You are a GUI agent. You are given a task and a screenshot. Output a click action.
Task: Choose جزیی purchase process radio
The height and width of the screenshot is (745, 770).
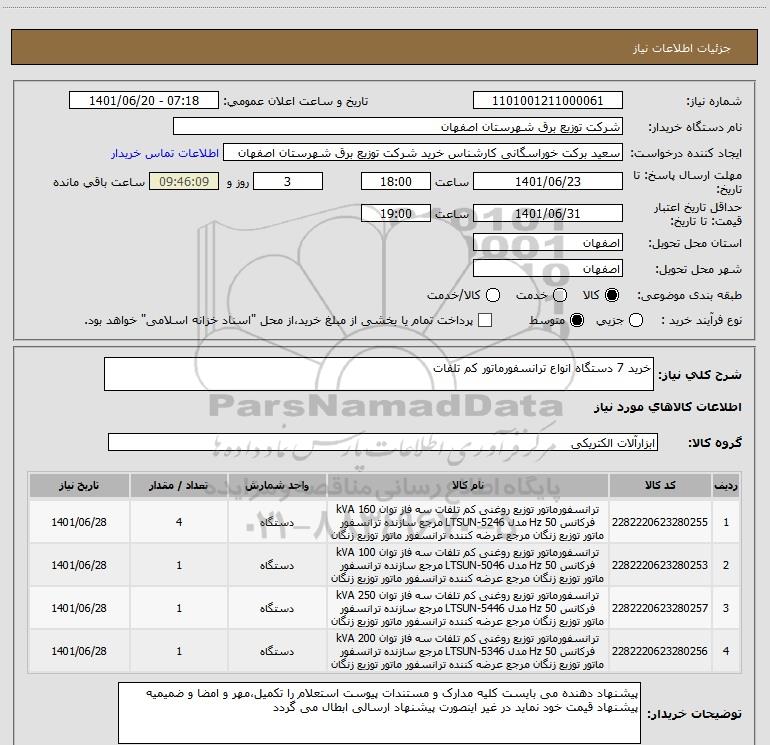click(635, 320)
